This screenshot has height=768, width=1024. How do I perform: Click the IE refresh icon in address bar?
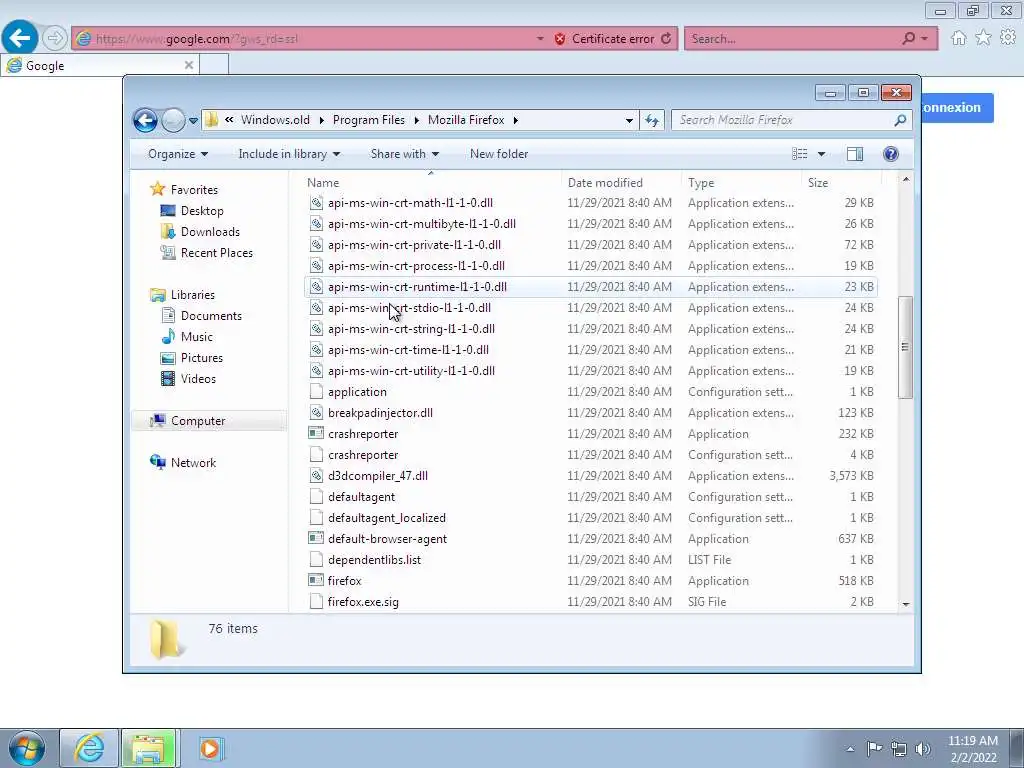click(666, 39)
